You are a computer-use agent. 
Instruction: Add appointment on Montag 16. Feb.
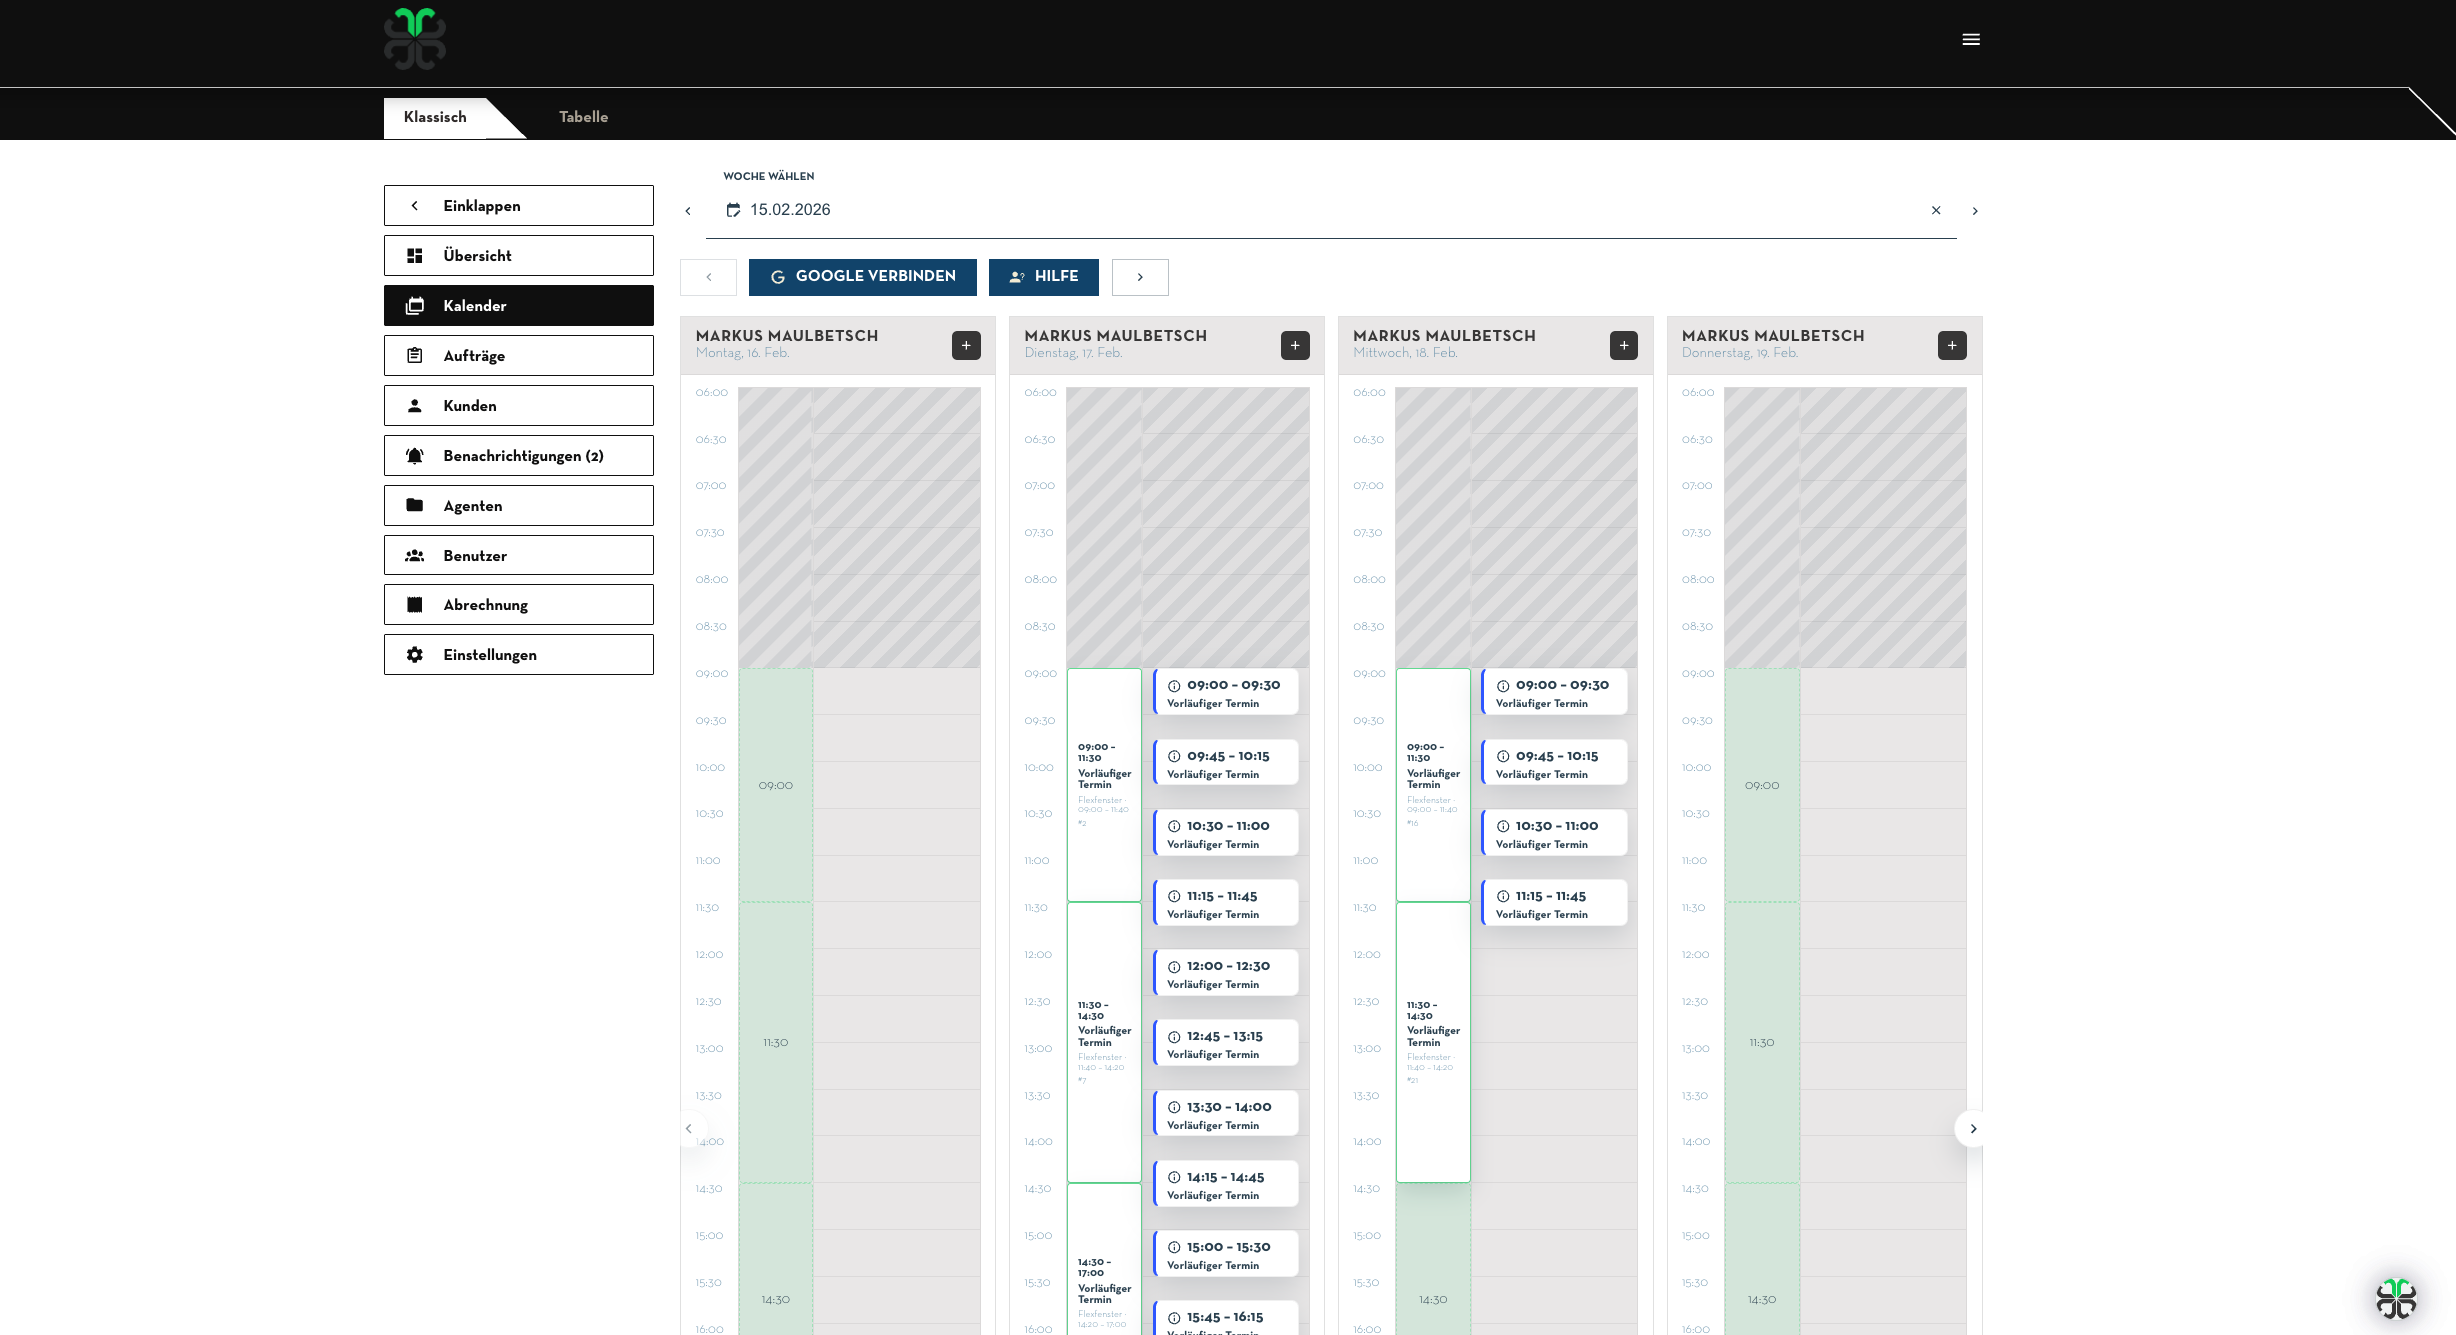[x=966, y=346]
